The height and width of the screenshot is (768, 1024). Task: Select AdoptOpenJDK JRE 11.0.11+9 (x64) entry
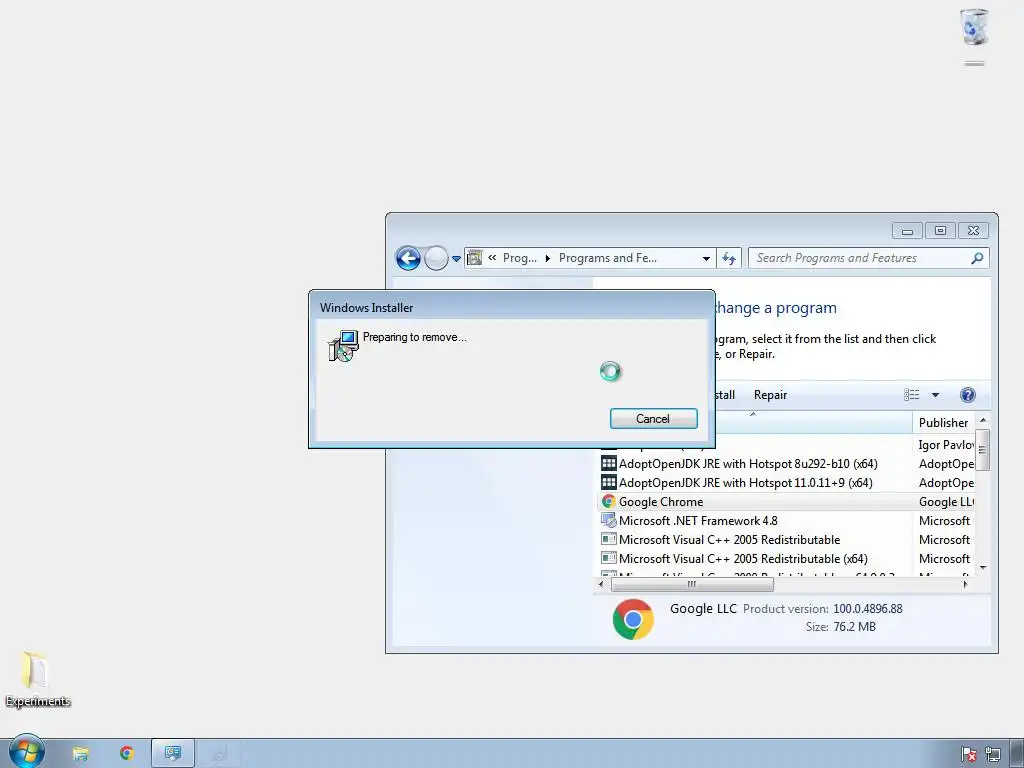click(x=745, y=483)
